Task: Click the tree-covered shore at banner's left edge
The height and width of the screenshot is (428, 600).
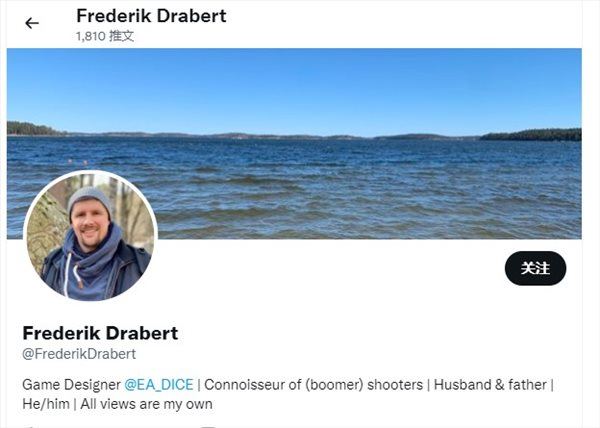Action: point(34,129)
